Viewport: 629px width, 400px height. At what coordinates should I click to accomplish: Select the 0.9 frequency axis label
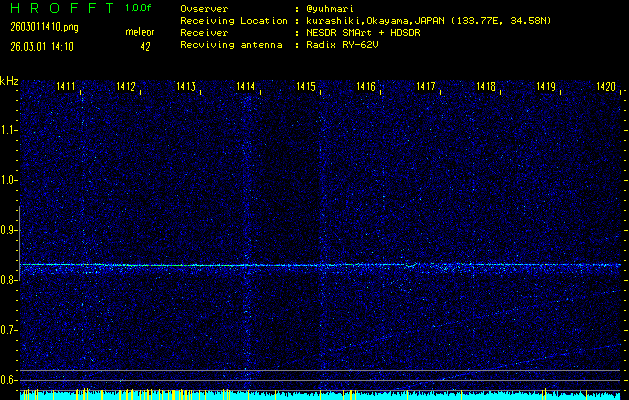click(9, 230)
